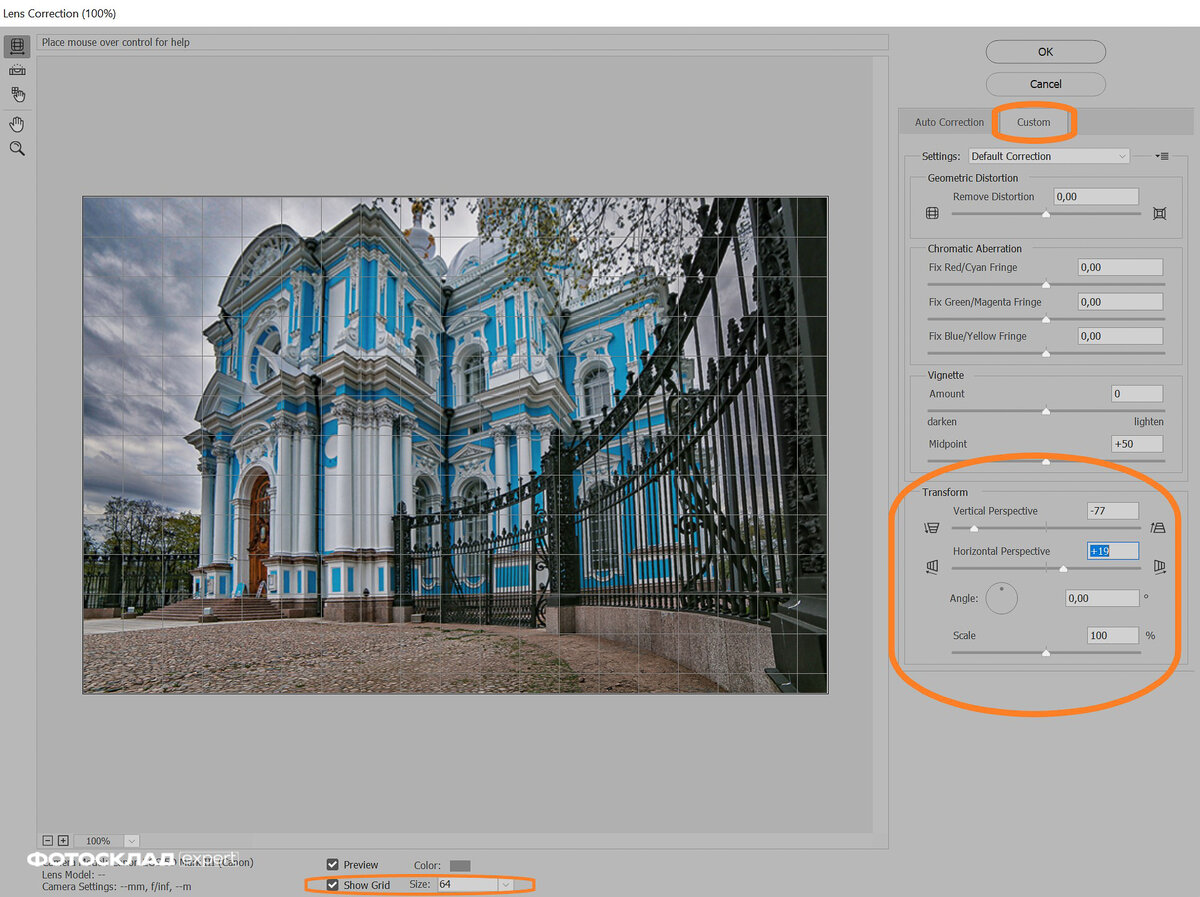Click the Vignette Amount value field

pyautogui.click(x=1137, y=394)
